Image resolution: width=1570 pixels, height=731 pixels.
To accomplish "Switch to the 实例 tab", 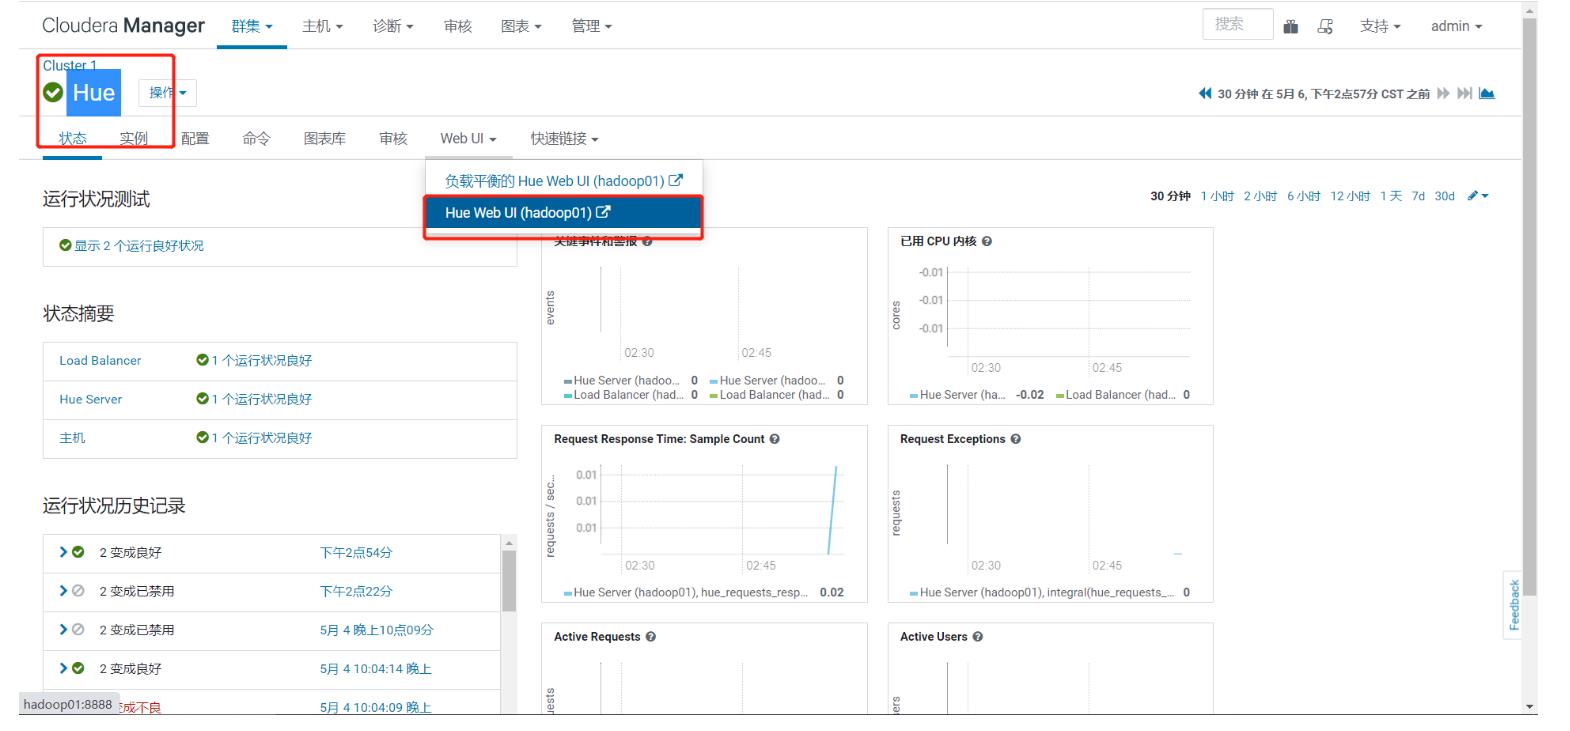I will pos(133,139).
